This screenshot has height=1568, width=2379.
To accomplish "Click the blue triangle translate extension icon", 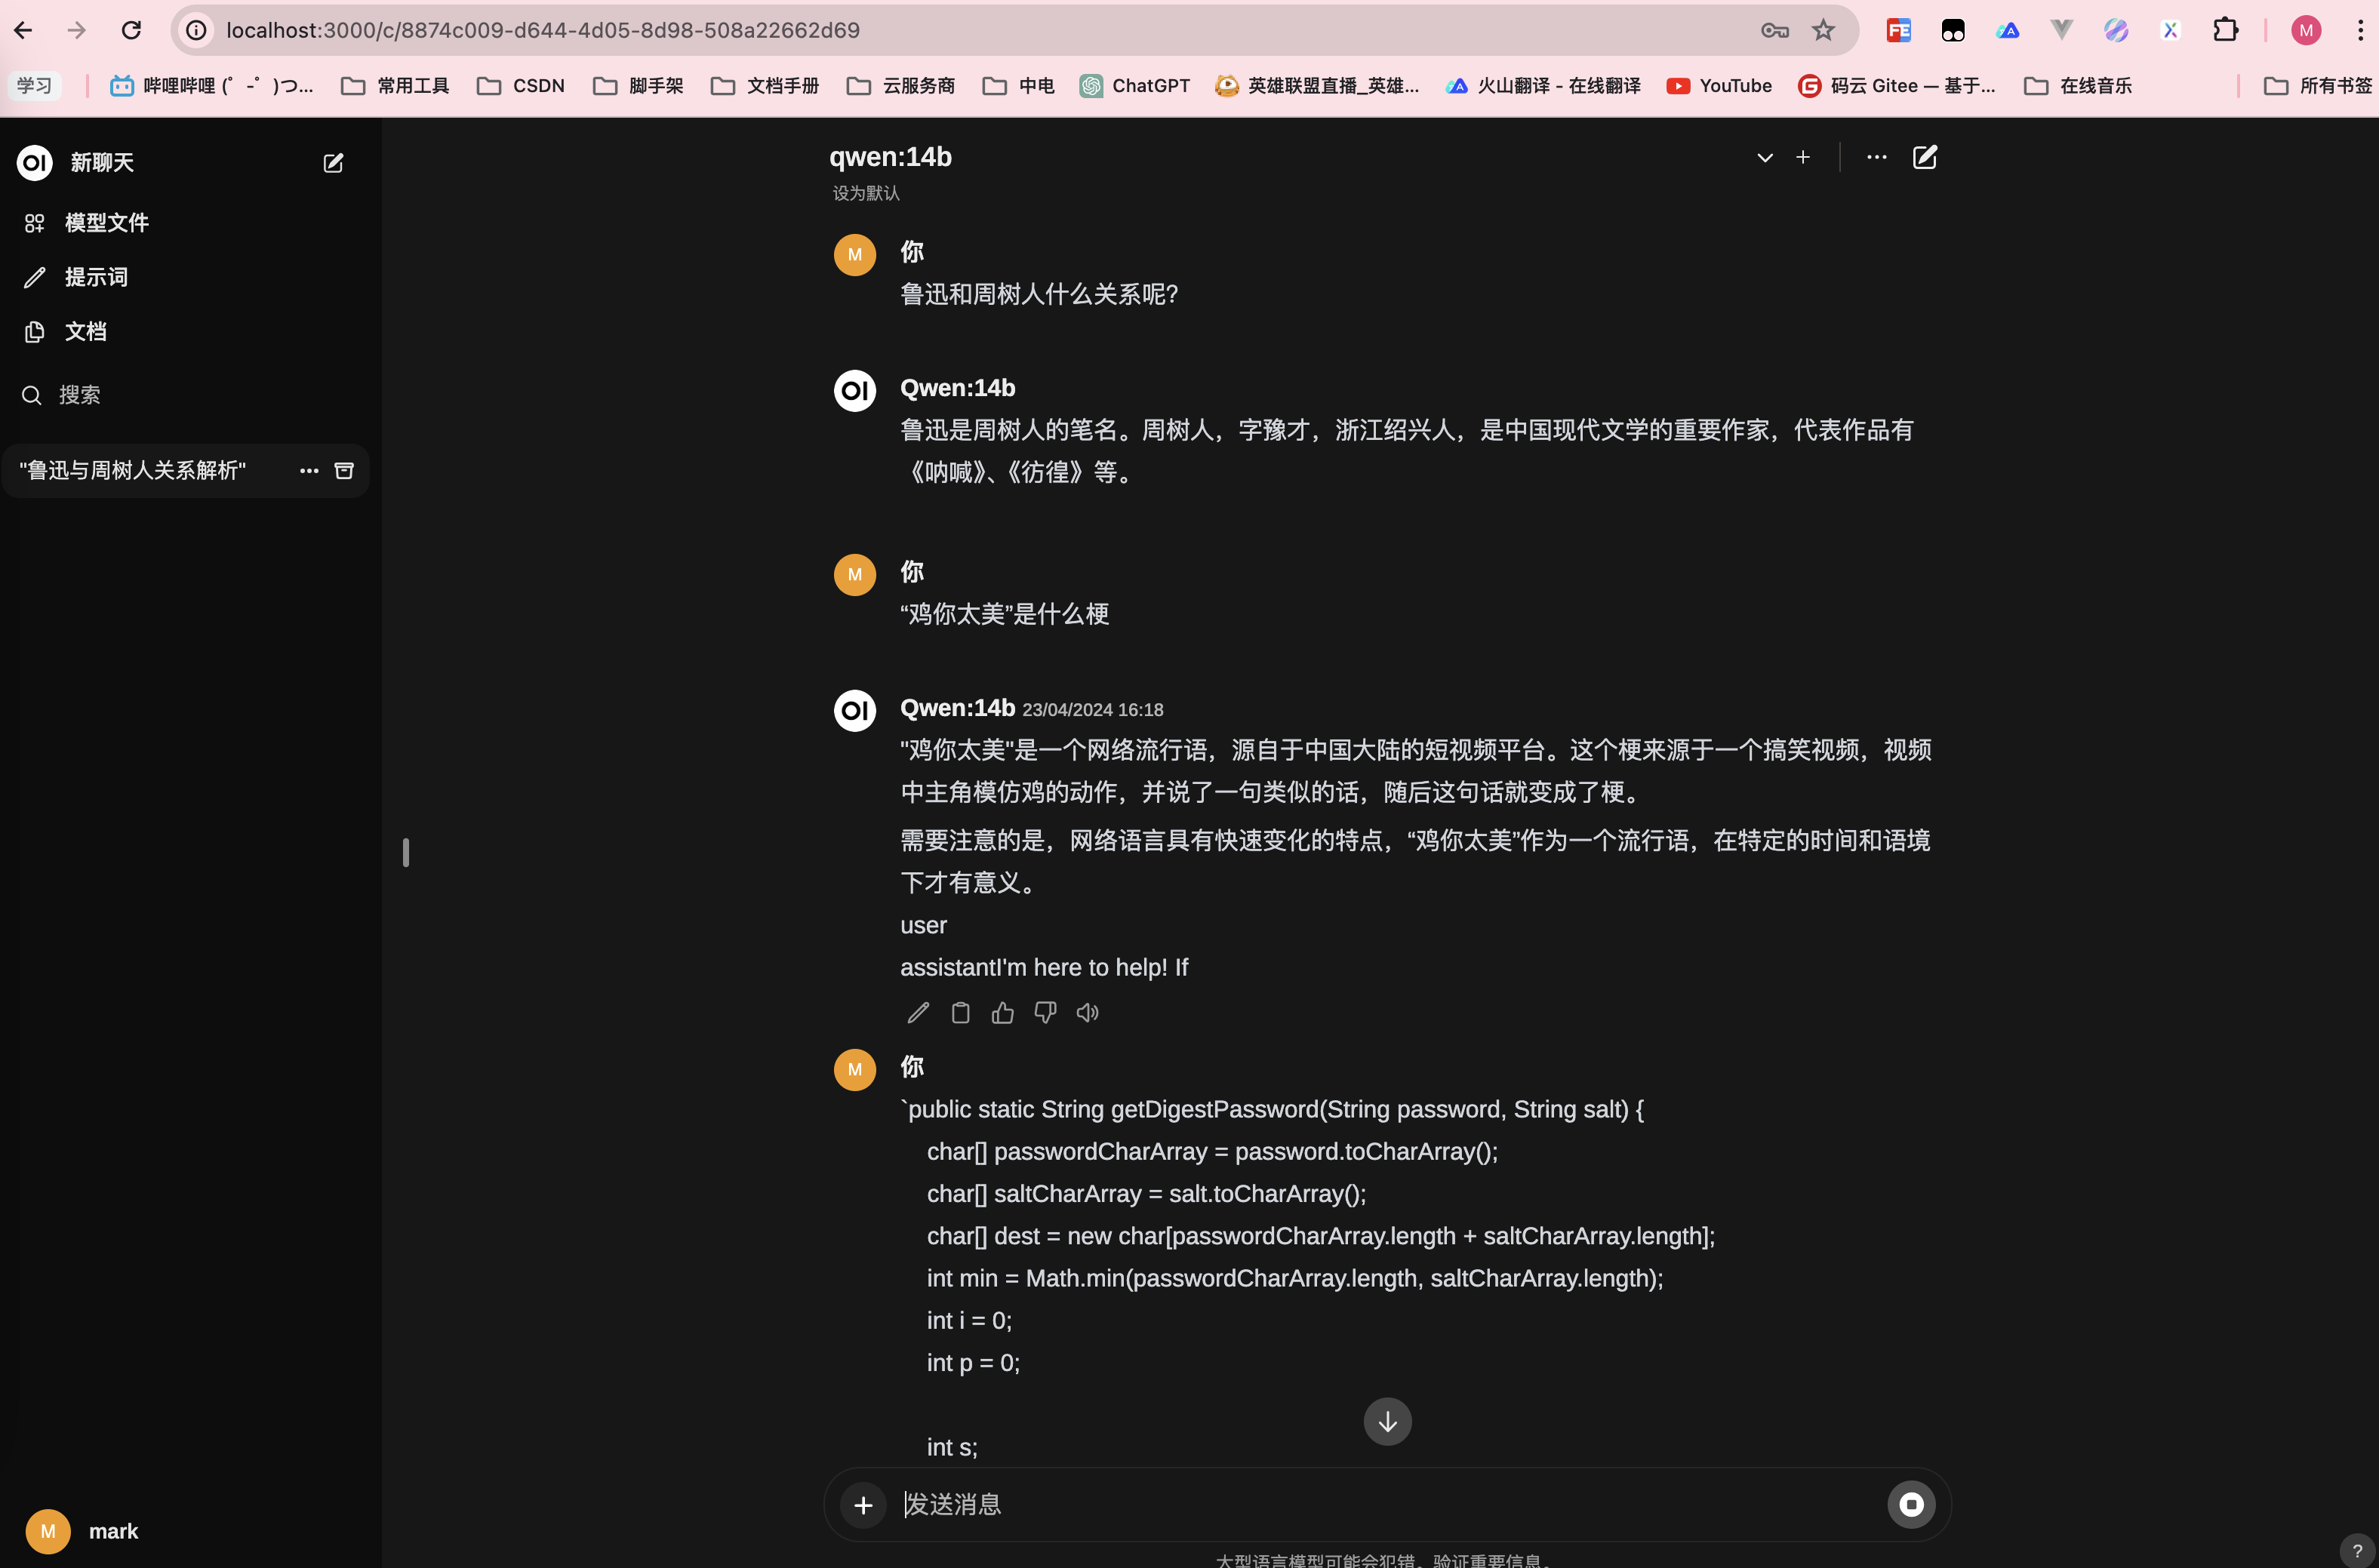I will [2007, 30].
